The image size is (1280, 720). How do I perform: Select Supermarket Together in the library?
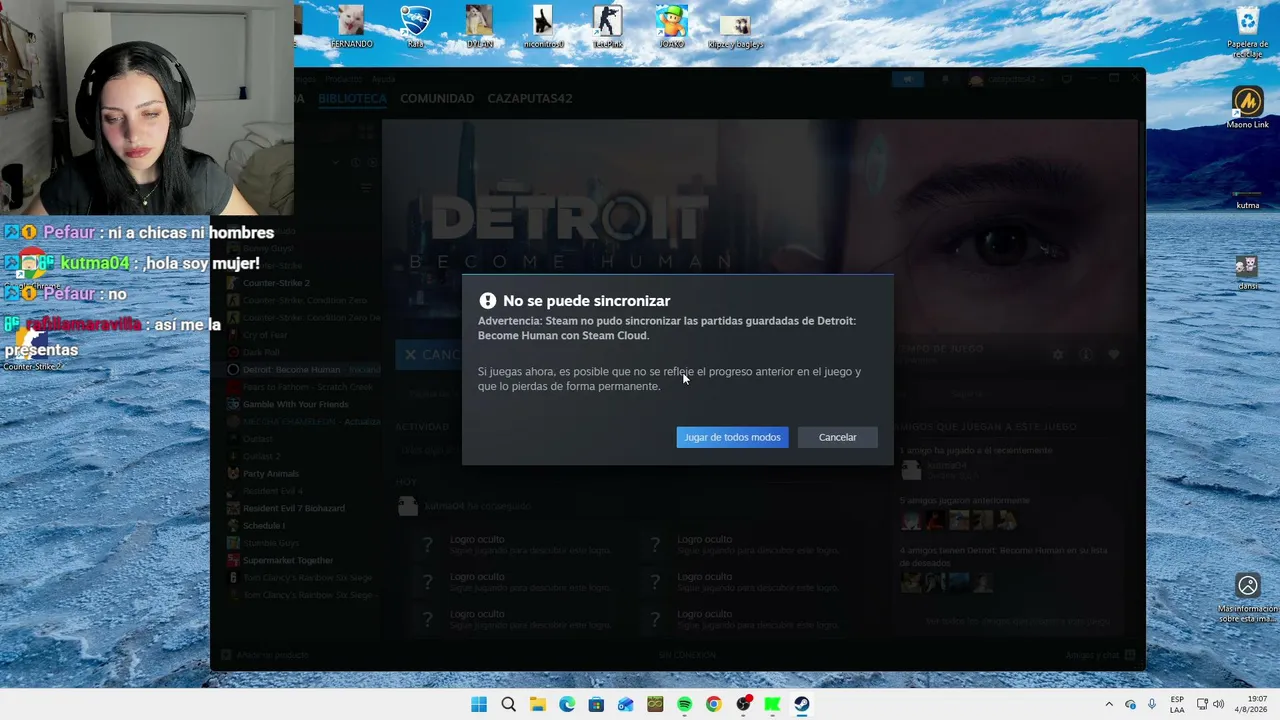click(288, 560)
